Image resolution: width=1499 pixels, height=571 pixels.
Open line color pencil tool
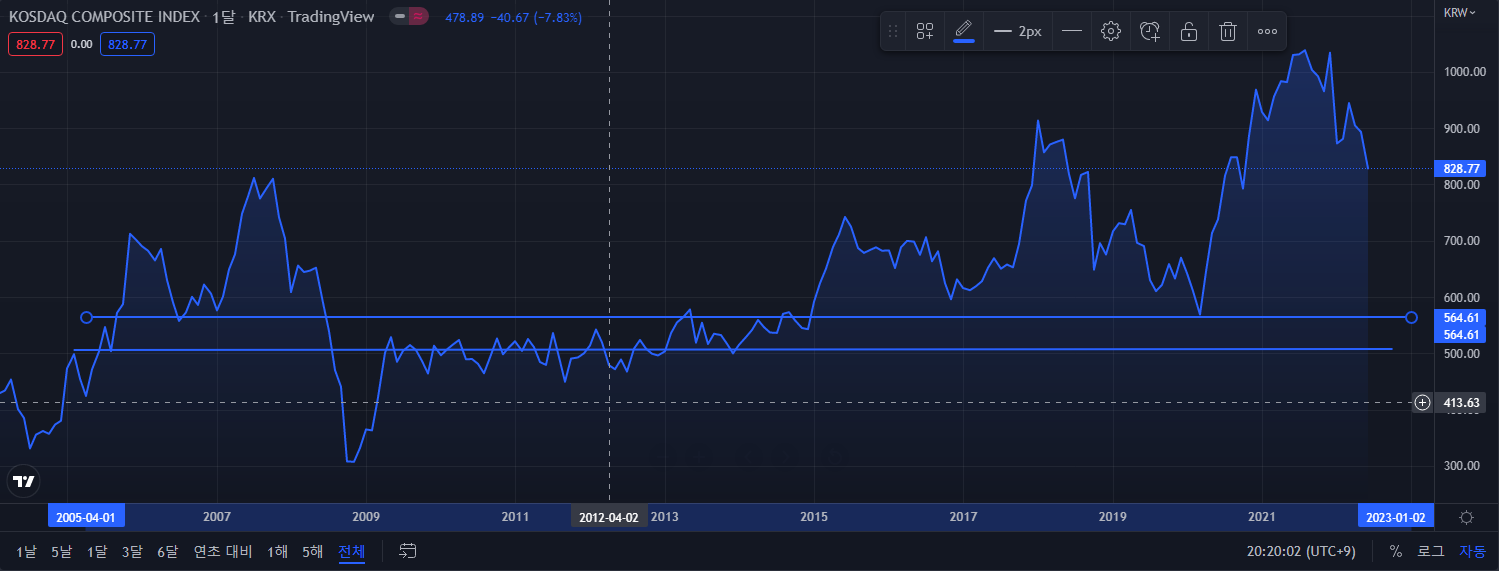click(x=964, y=31)
